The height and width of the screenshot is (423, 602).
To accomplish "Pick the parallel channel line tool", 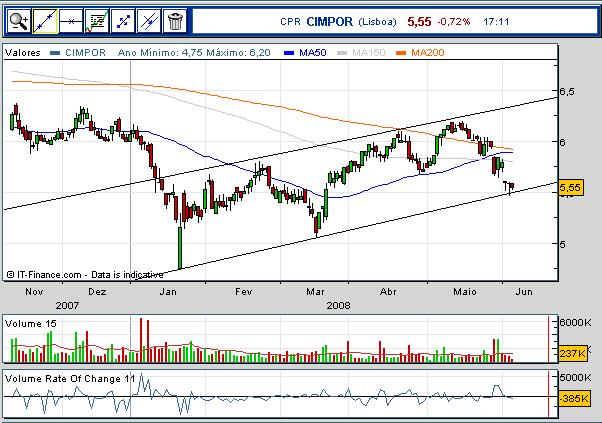I will click(x=149, y=21).
